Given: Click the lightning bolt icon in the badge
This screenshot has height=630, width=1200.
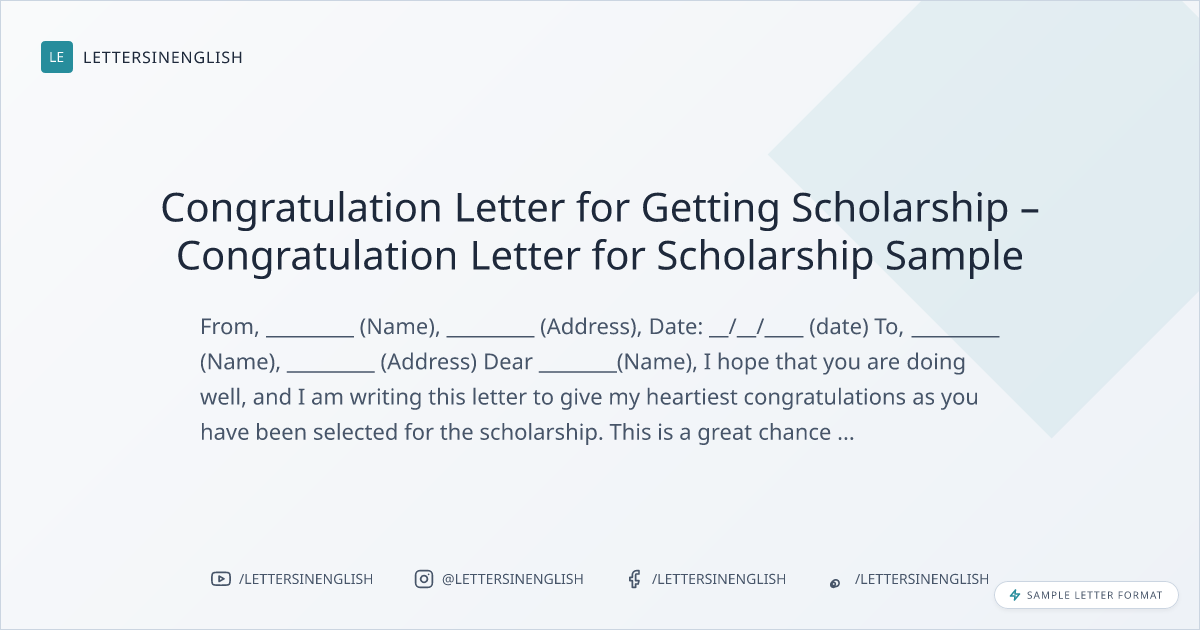Looking at the screenshot, I should point(1015,595).
